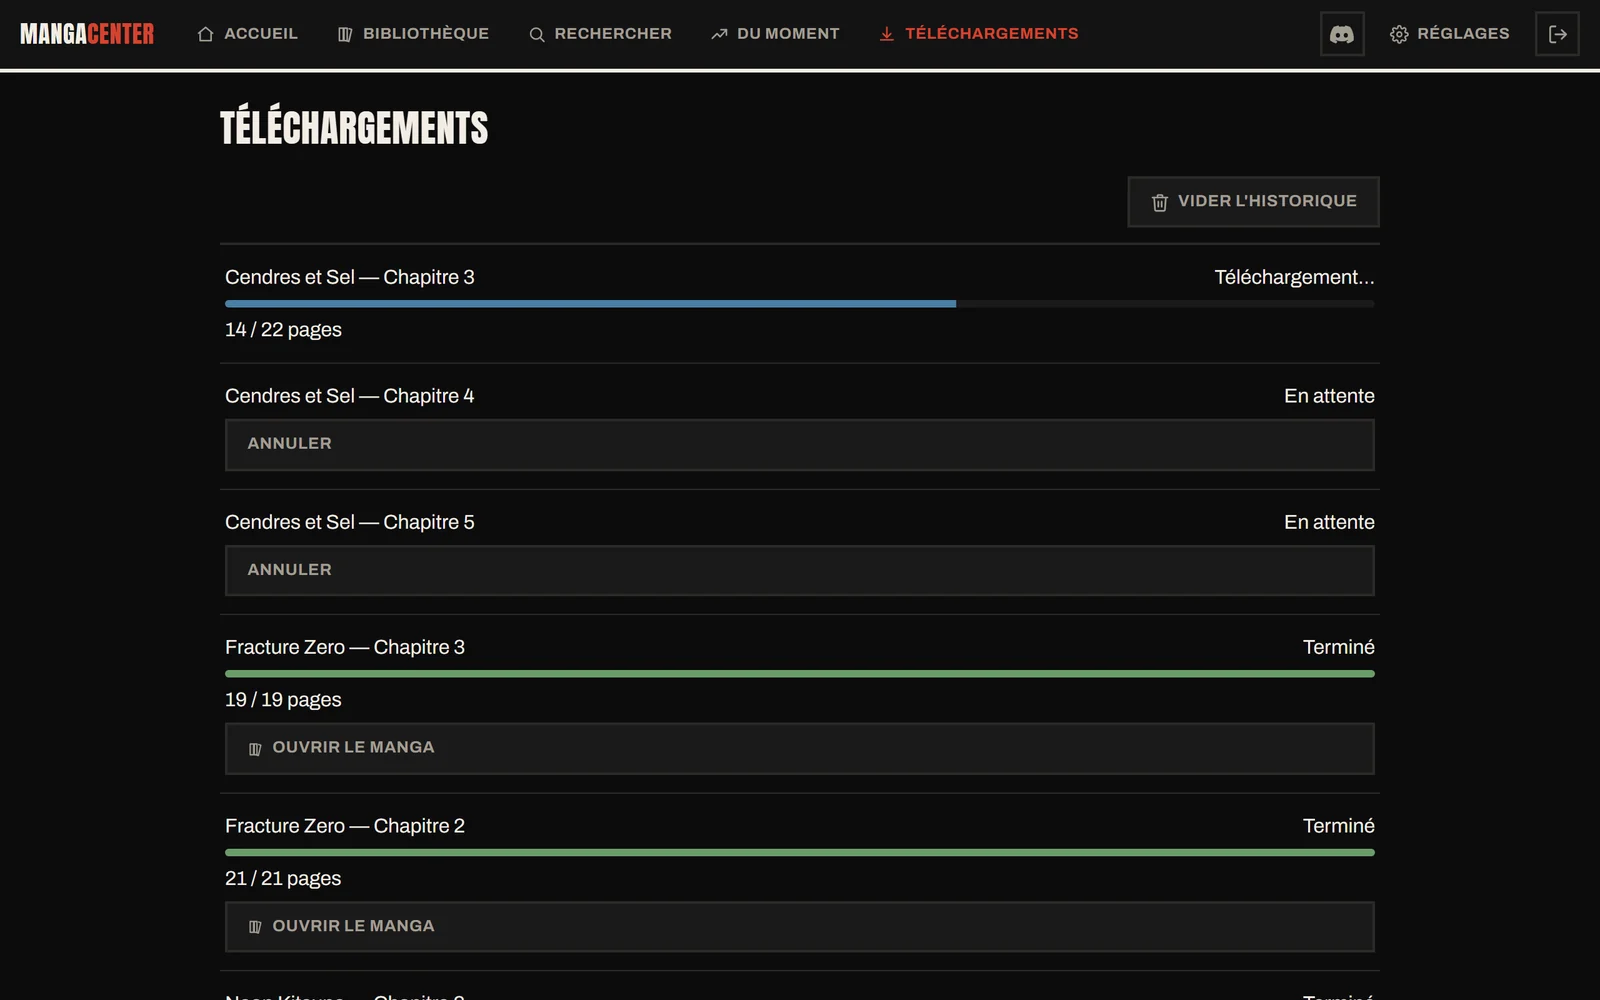Click the "14 / 22 pages" counter
This screenshot has width=1600, height=1000.
(283, 330)
